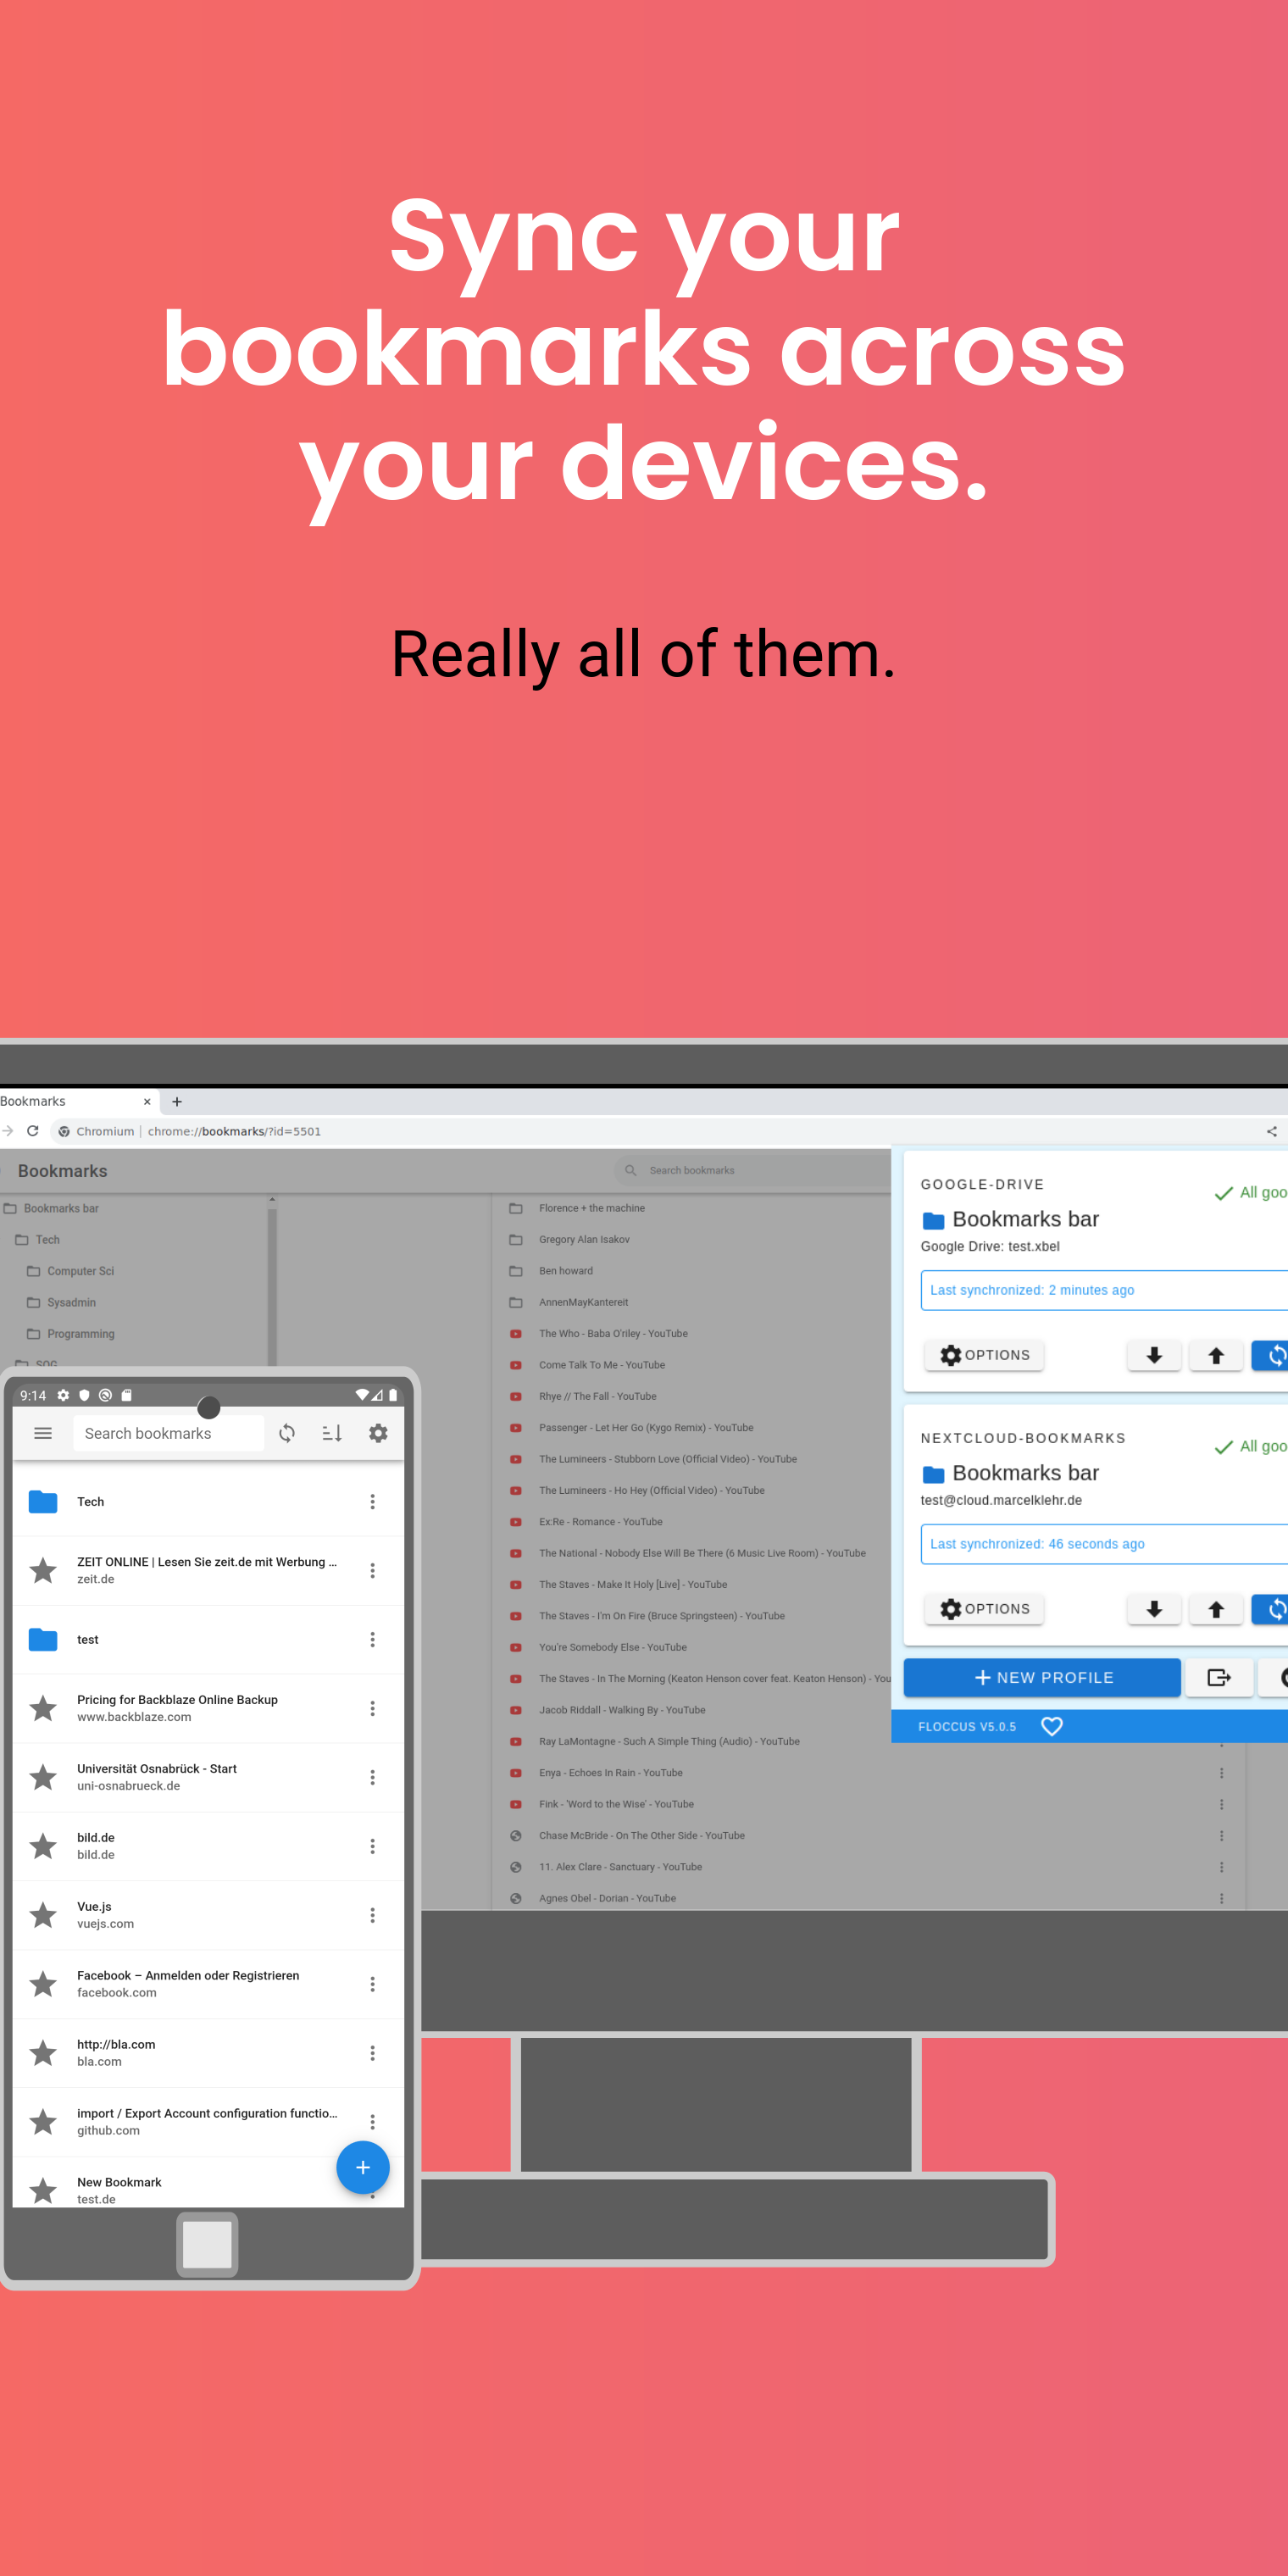Image resolution: width=1288 pixels, height=2576 pixels.
Task: Open more options for Tech folder
Action: click(x=372, y=1501)
